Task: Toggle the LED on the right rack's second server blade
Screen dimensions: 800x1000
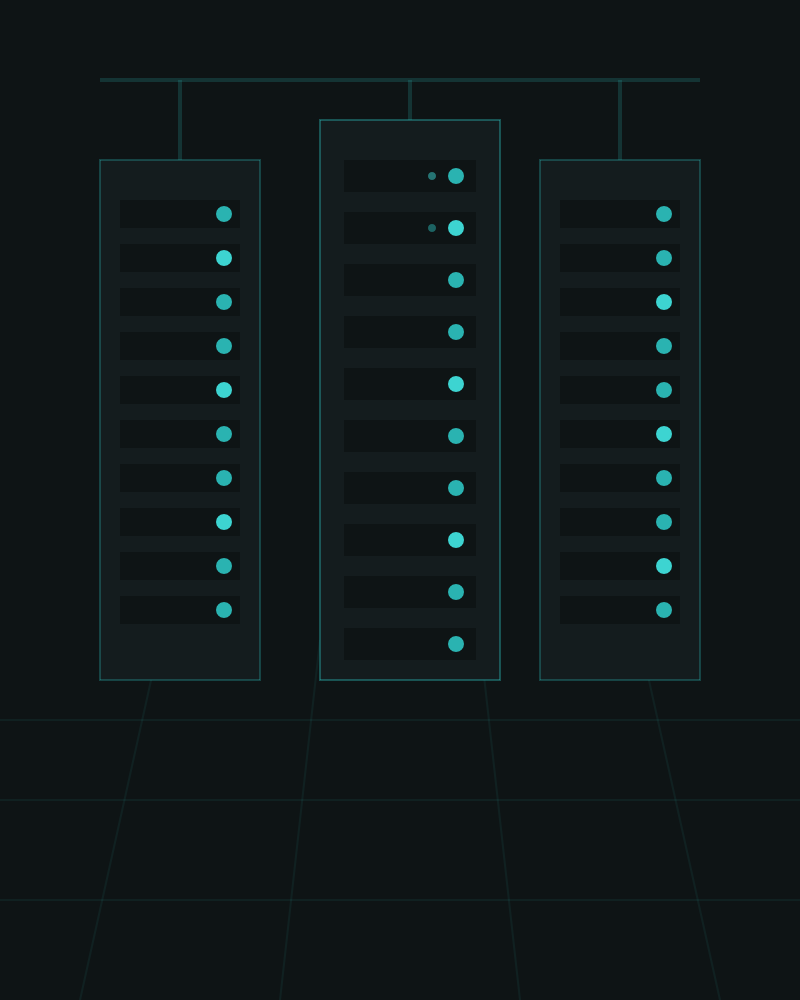Action: [x=664, y=257]
